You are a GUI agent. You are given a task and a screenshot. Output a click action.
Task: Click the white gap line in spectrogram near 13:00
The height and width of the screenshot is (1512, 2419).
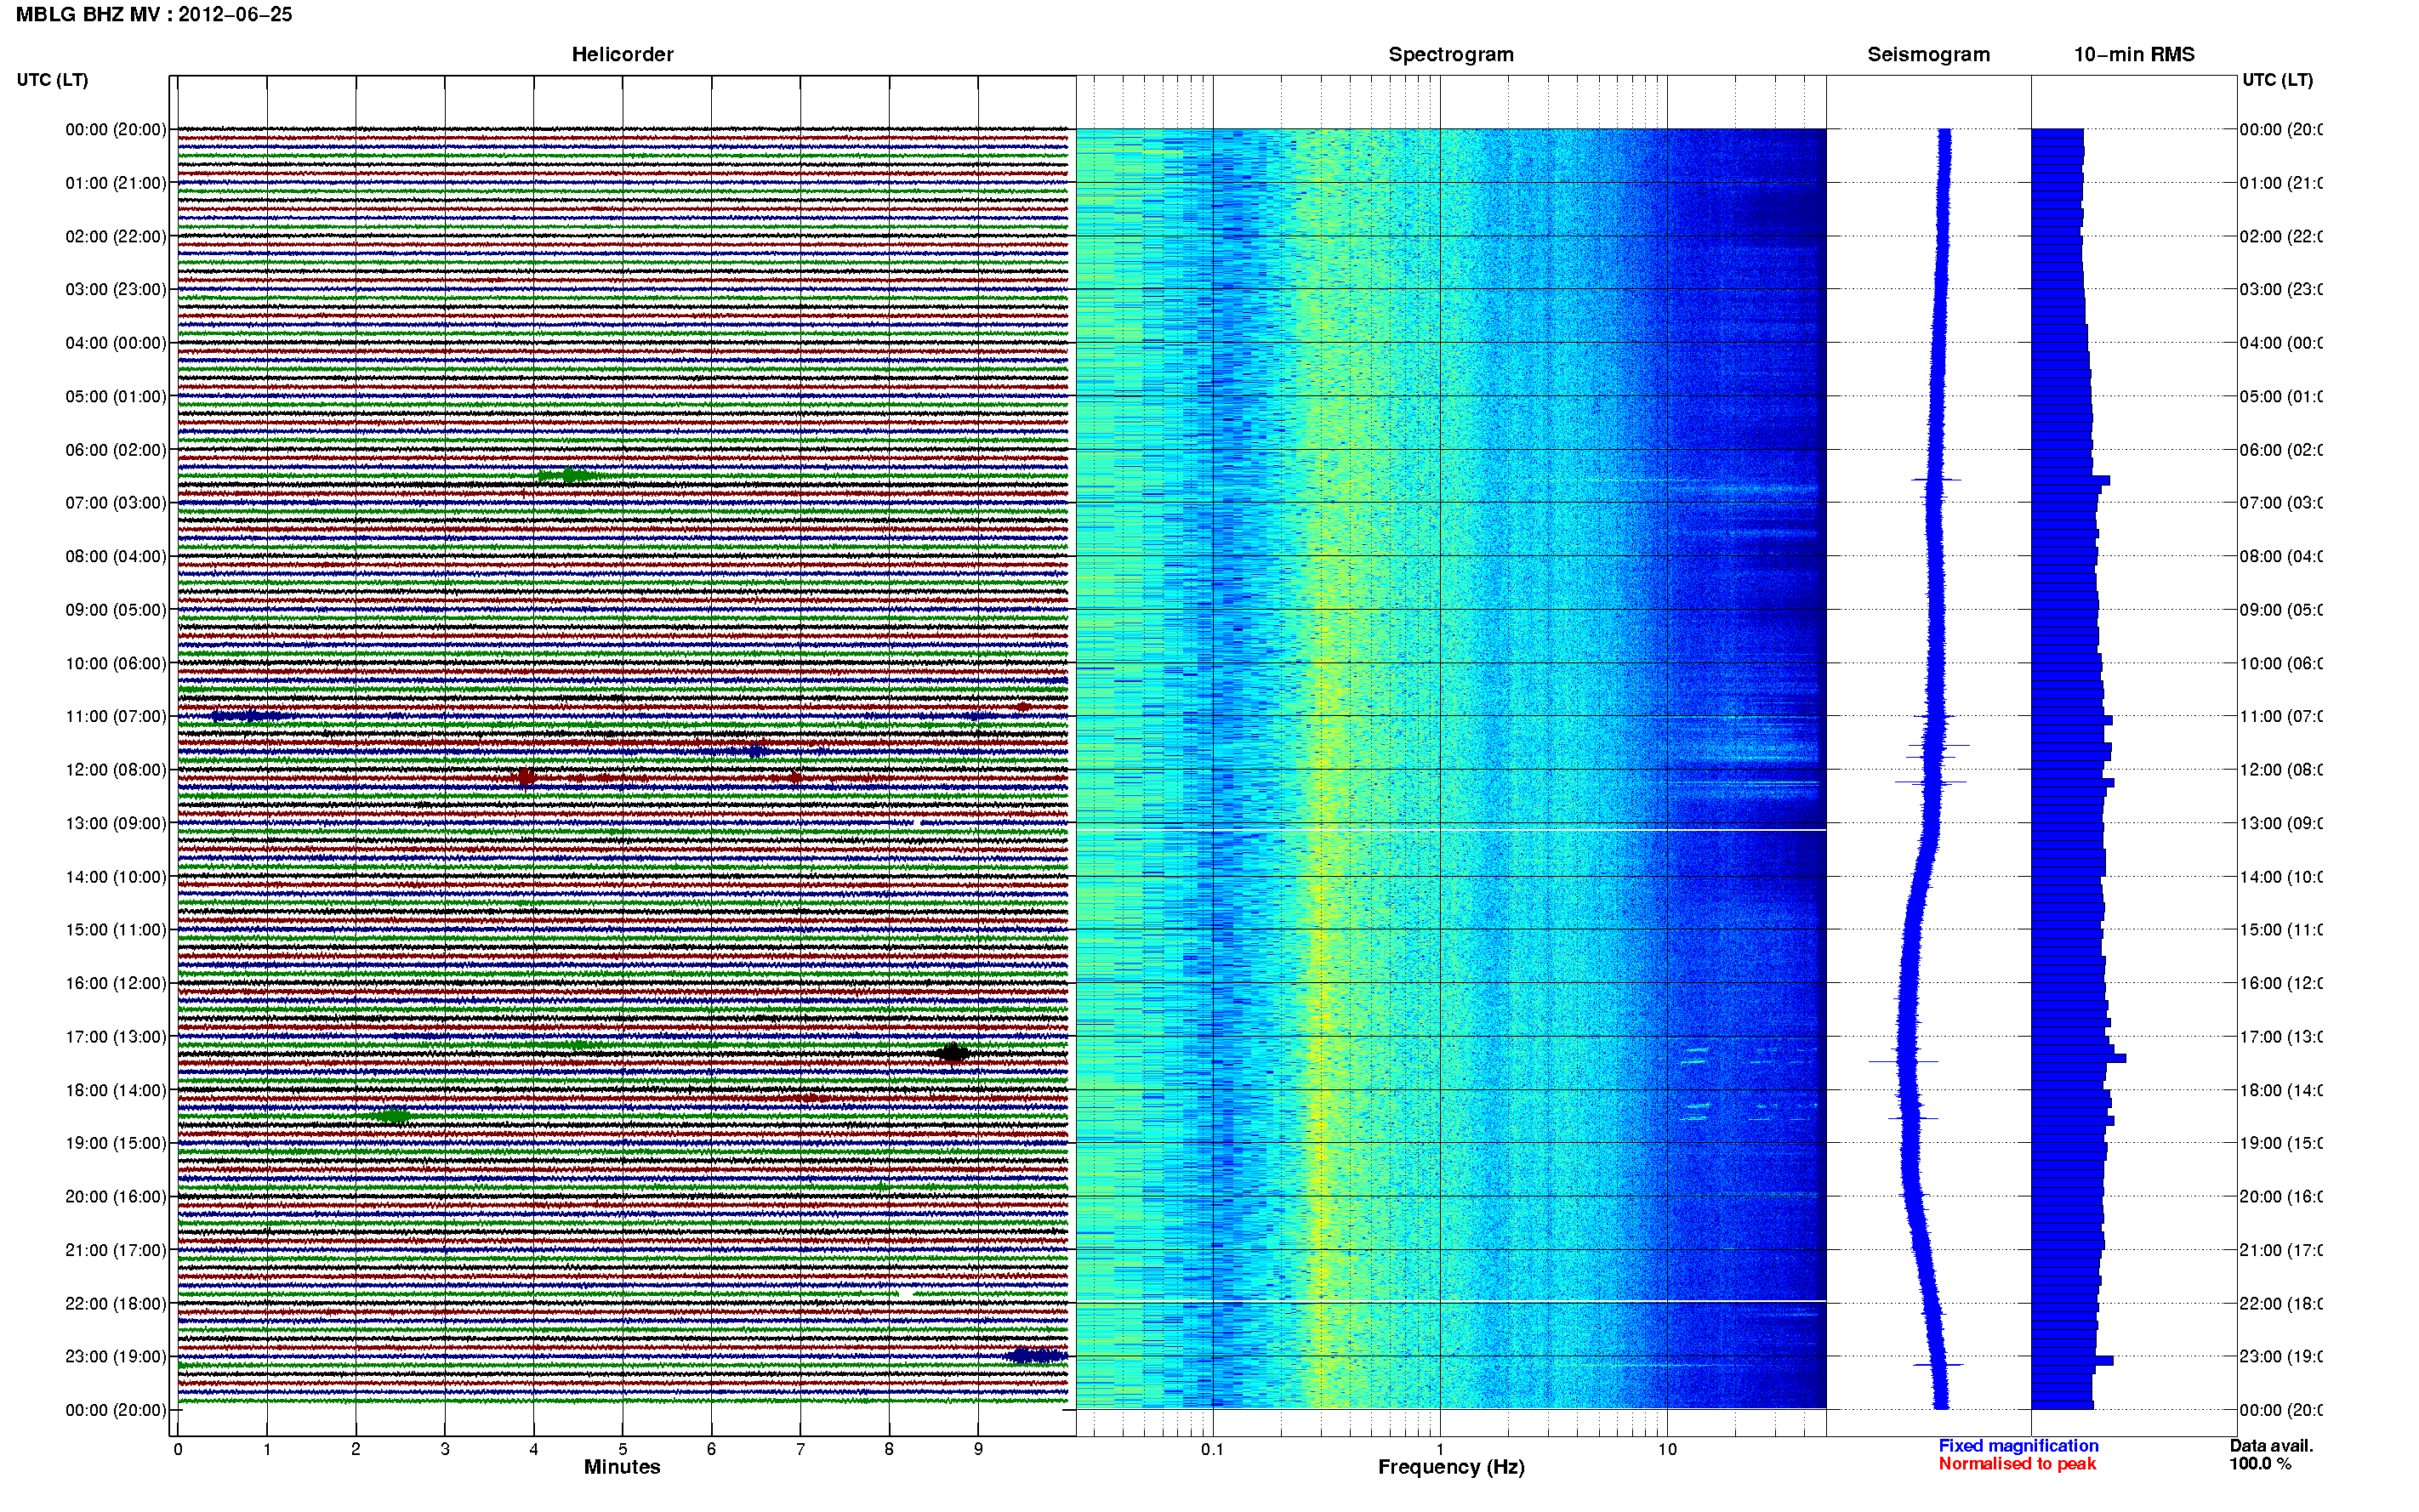(x=1451, y=830)
